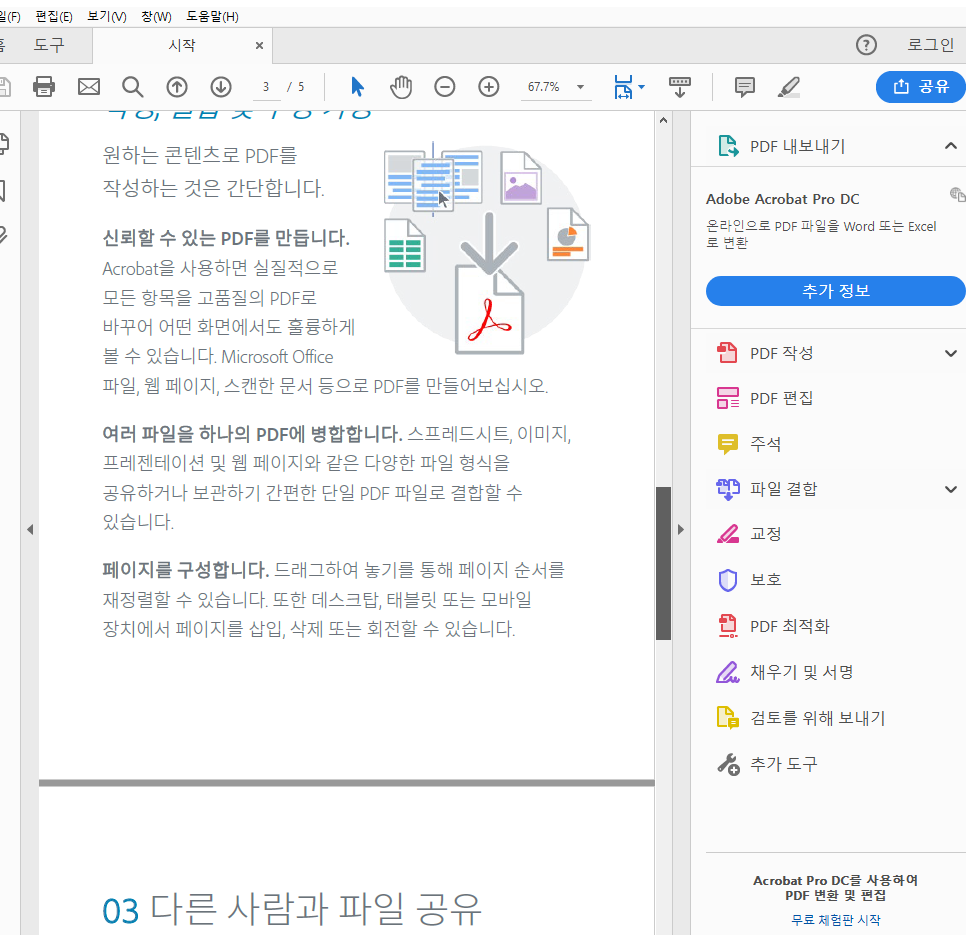
Task: Open 보기(V) menu
Action: (107, 17)
